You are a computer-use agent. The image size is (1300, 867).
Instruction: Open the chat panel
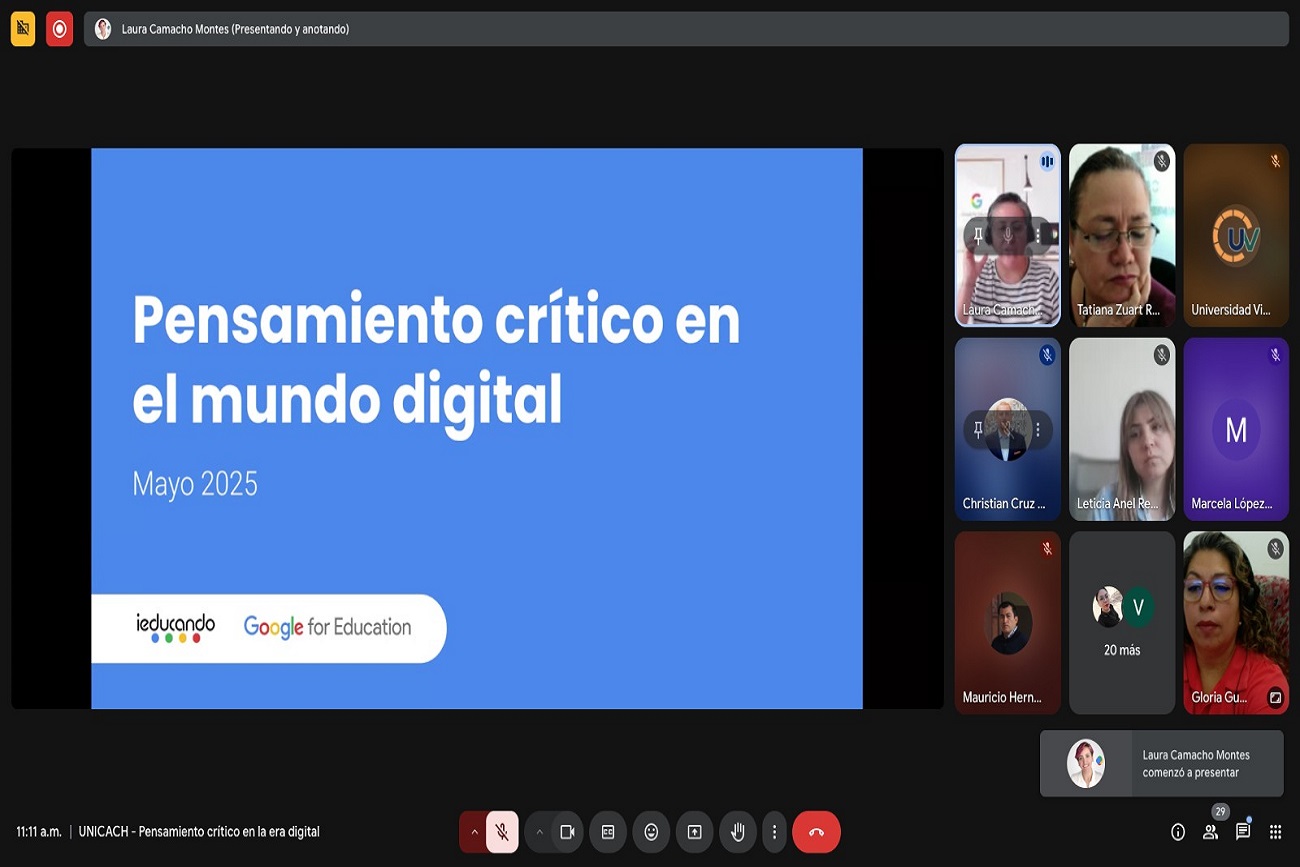pyautogui.click(x=1243, y=832)
